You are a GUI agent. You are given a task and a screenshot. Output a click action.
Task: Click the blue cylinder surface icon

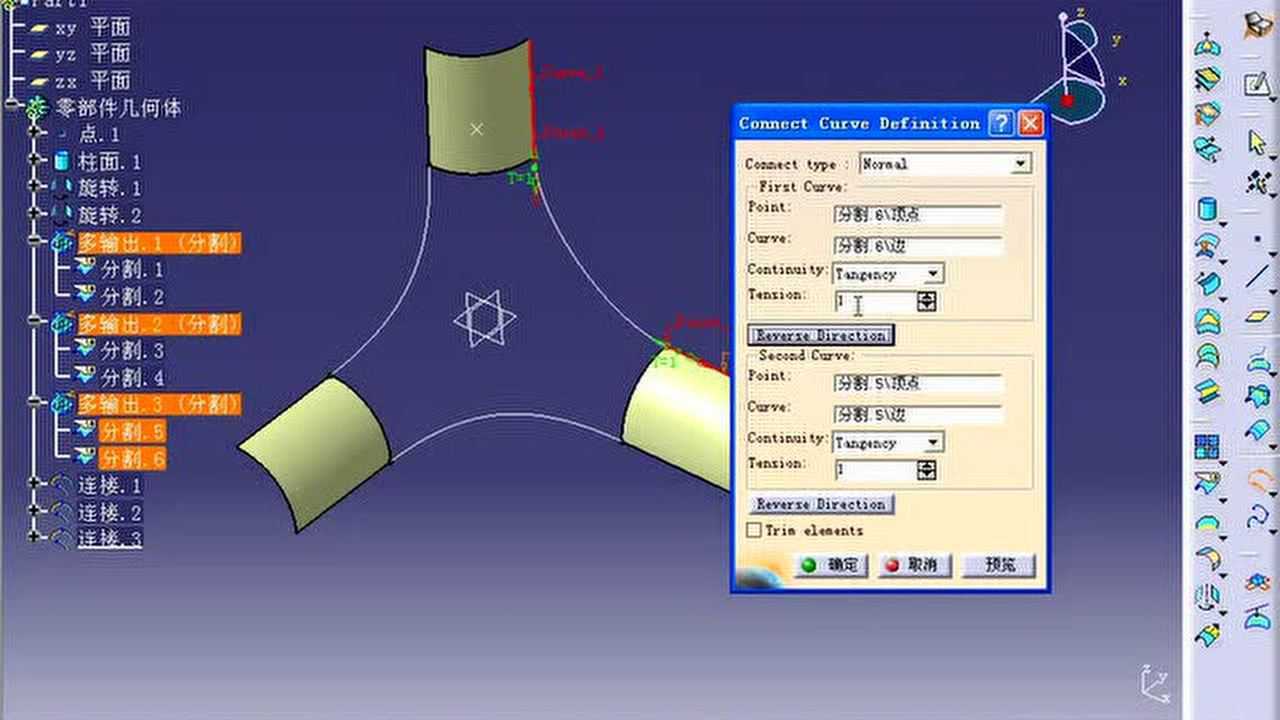click(x=1208, y=210)
